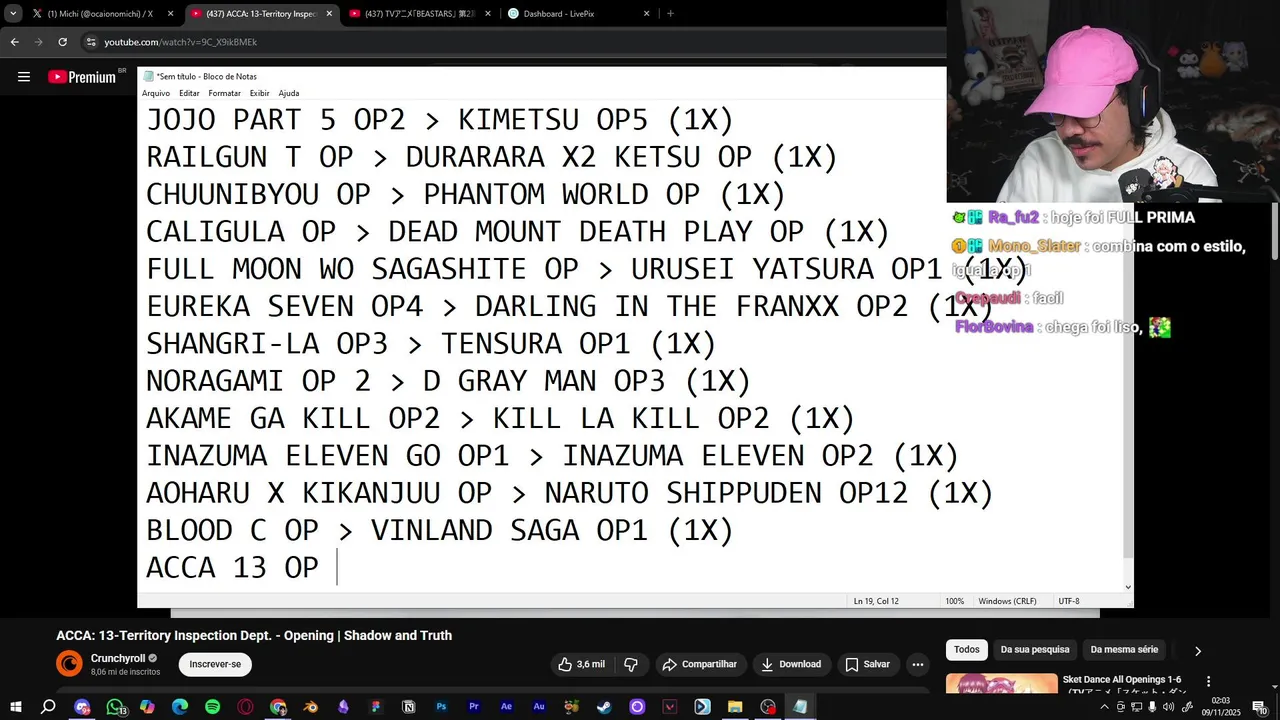This screenshot has width=1280, height=720.
Task: Open the Crunchyroll channel name link
Action: coord(118,658)
